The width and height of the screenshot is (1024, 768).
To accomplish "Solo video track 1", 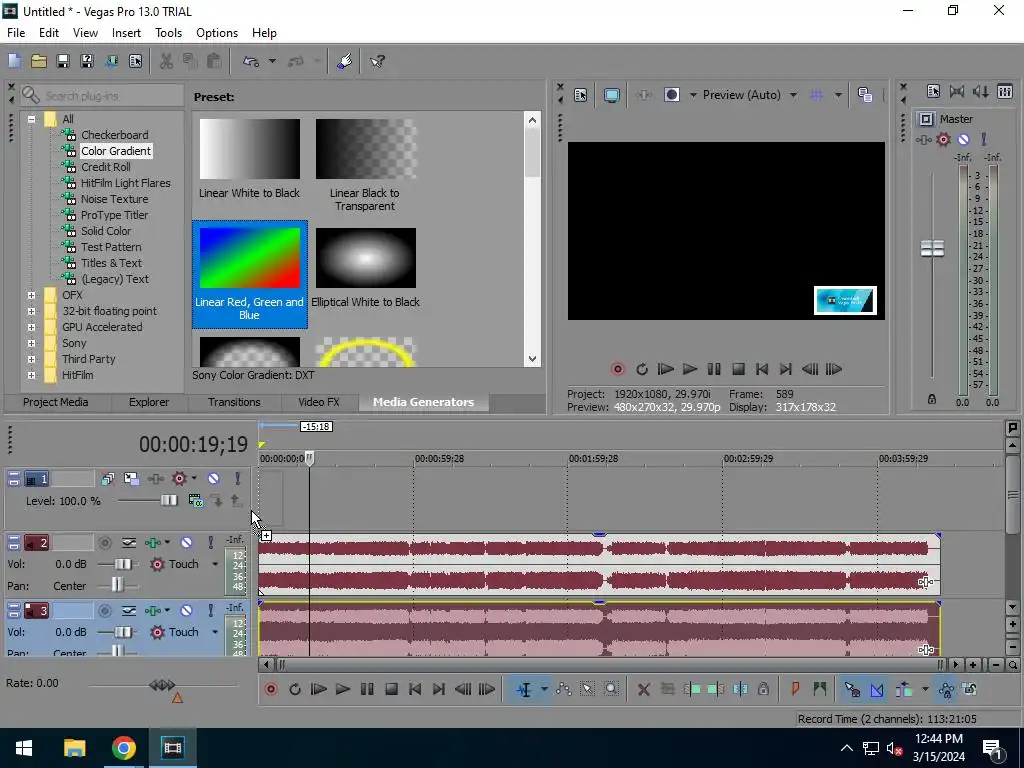I will point(238,479).
